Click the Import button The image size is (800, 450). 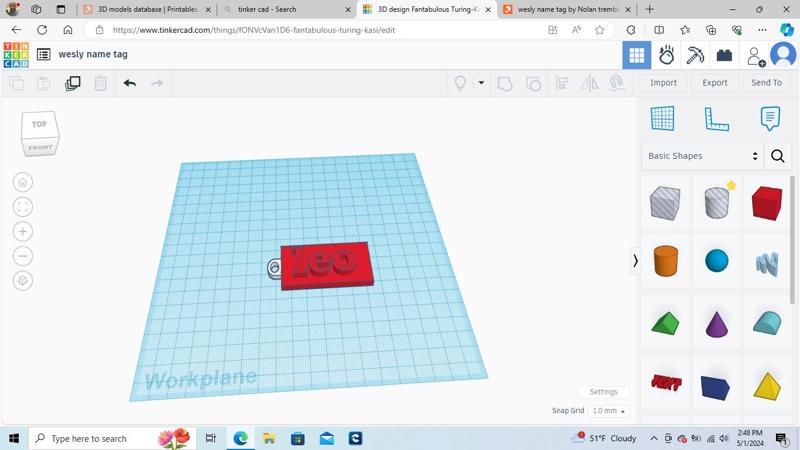point(663,83)
